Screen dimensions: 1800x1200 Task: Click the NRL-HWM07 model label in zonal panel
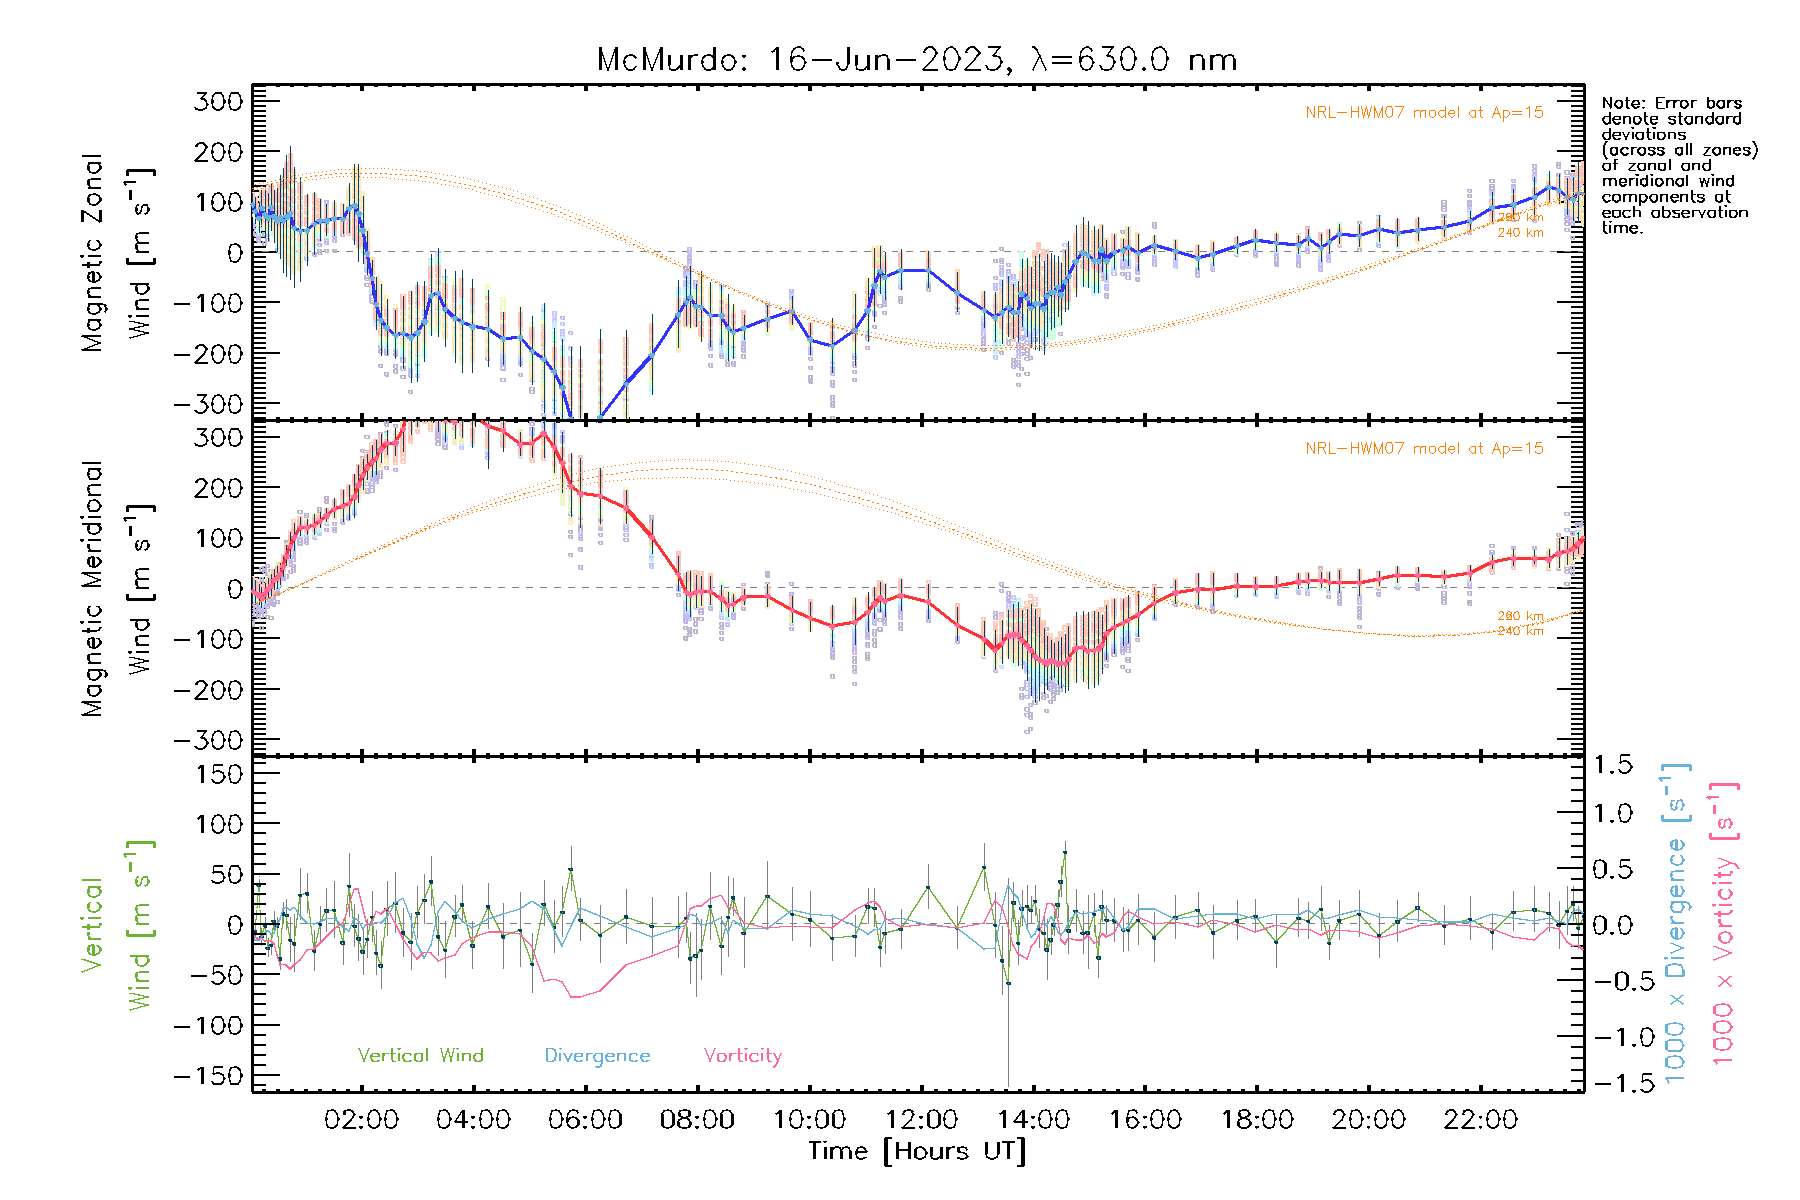pos(1424,113)
